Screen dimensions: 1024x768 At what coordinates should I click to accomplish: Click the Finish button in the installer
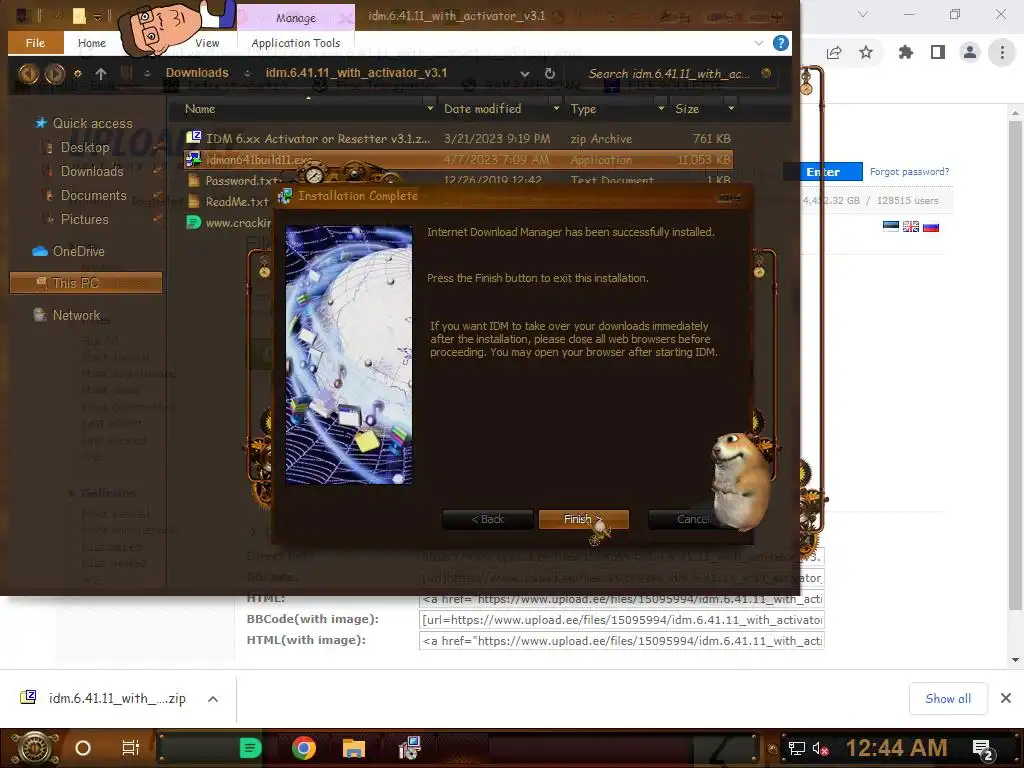coord(583,519)
